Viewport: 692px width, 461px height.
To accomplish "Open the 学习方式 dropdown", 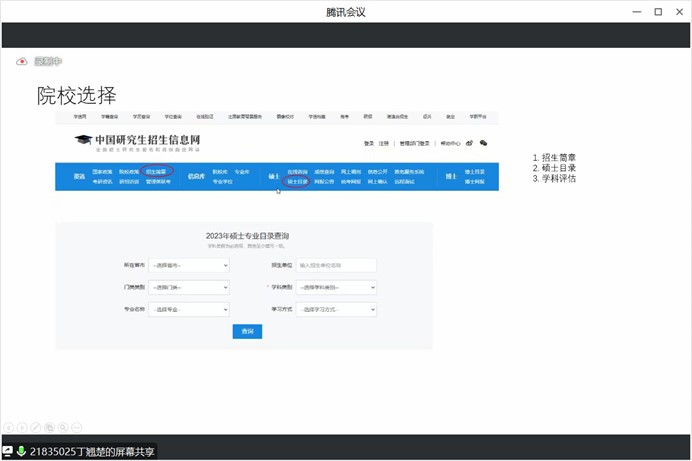I will pyautogui.click(x=336, y=310).
